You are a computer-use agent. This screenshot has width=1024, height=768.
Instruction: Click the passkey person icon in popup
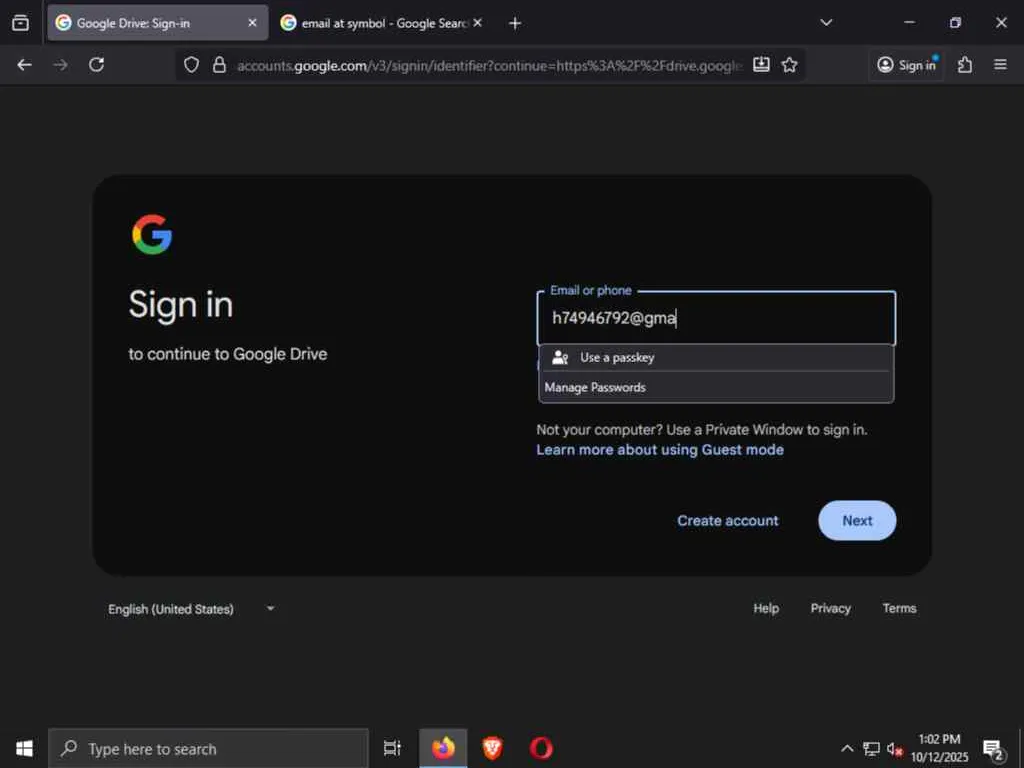click(x=560, y=358)
